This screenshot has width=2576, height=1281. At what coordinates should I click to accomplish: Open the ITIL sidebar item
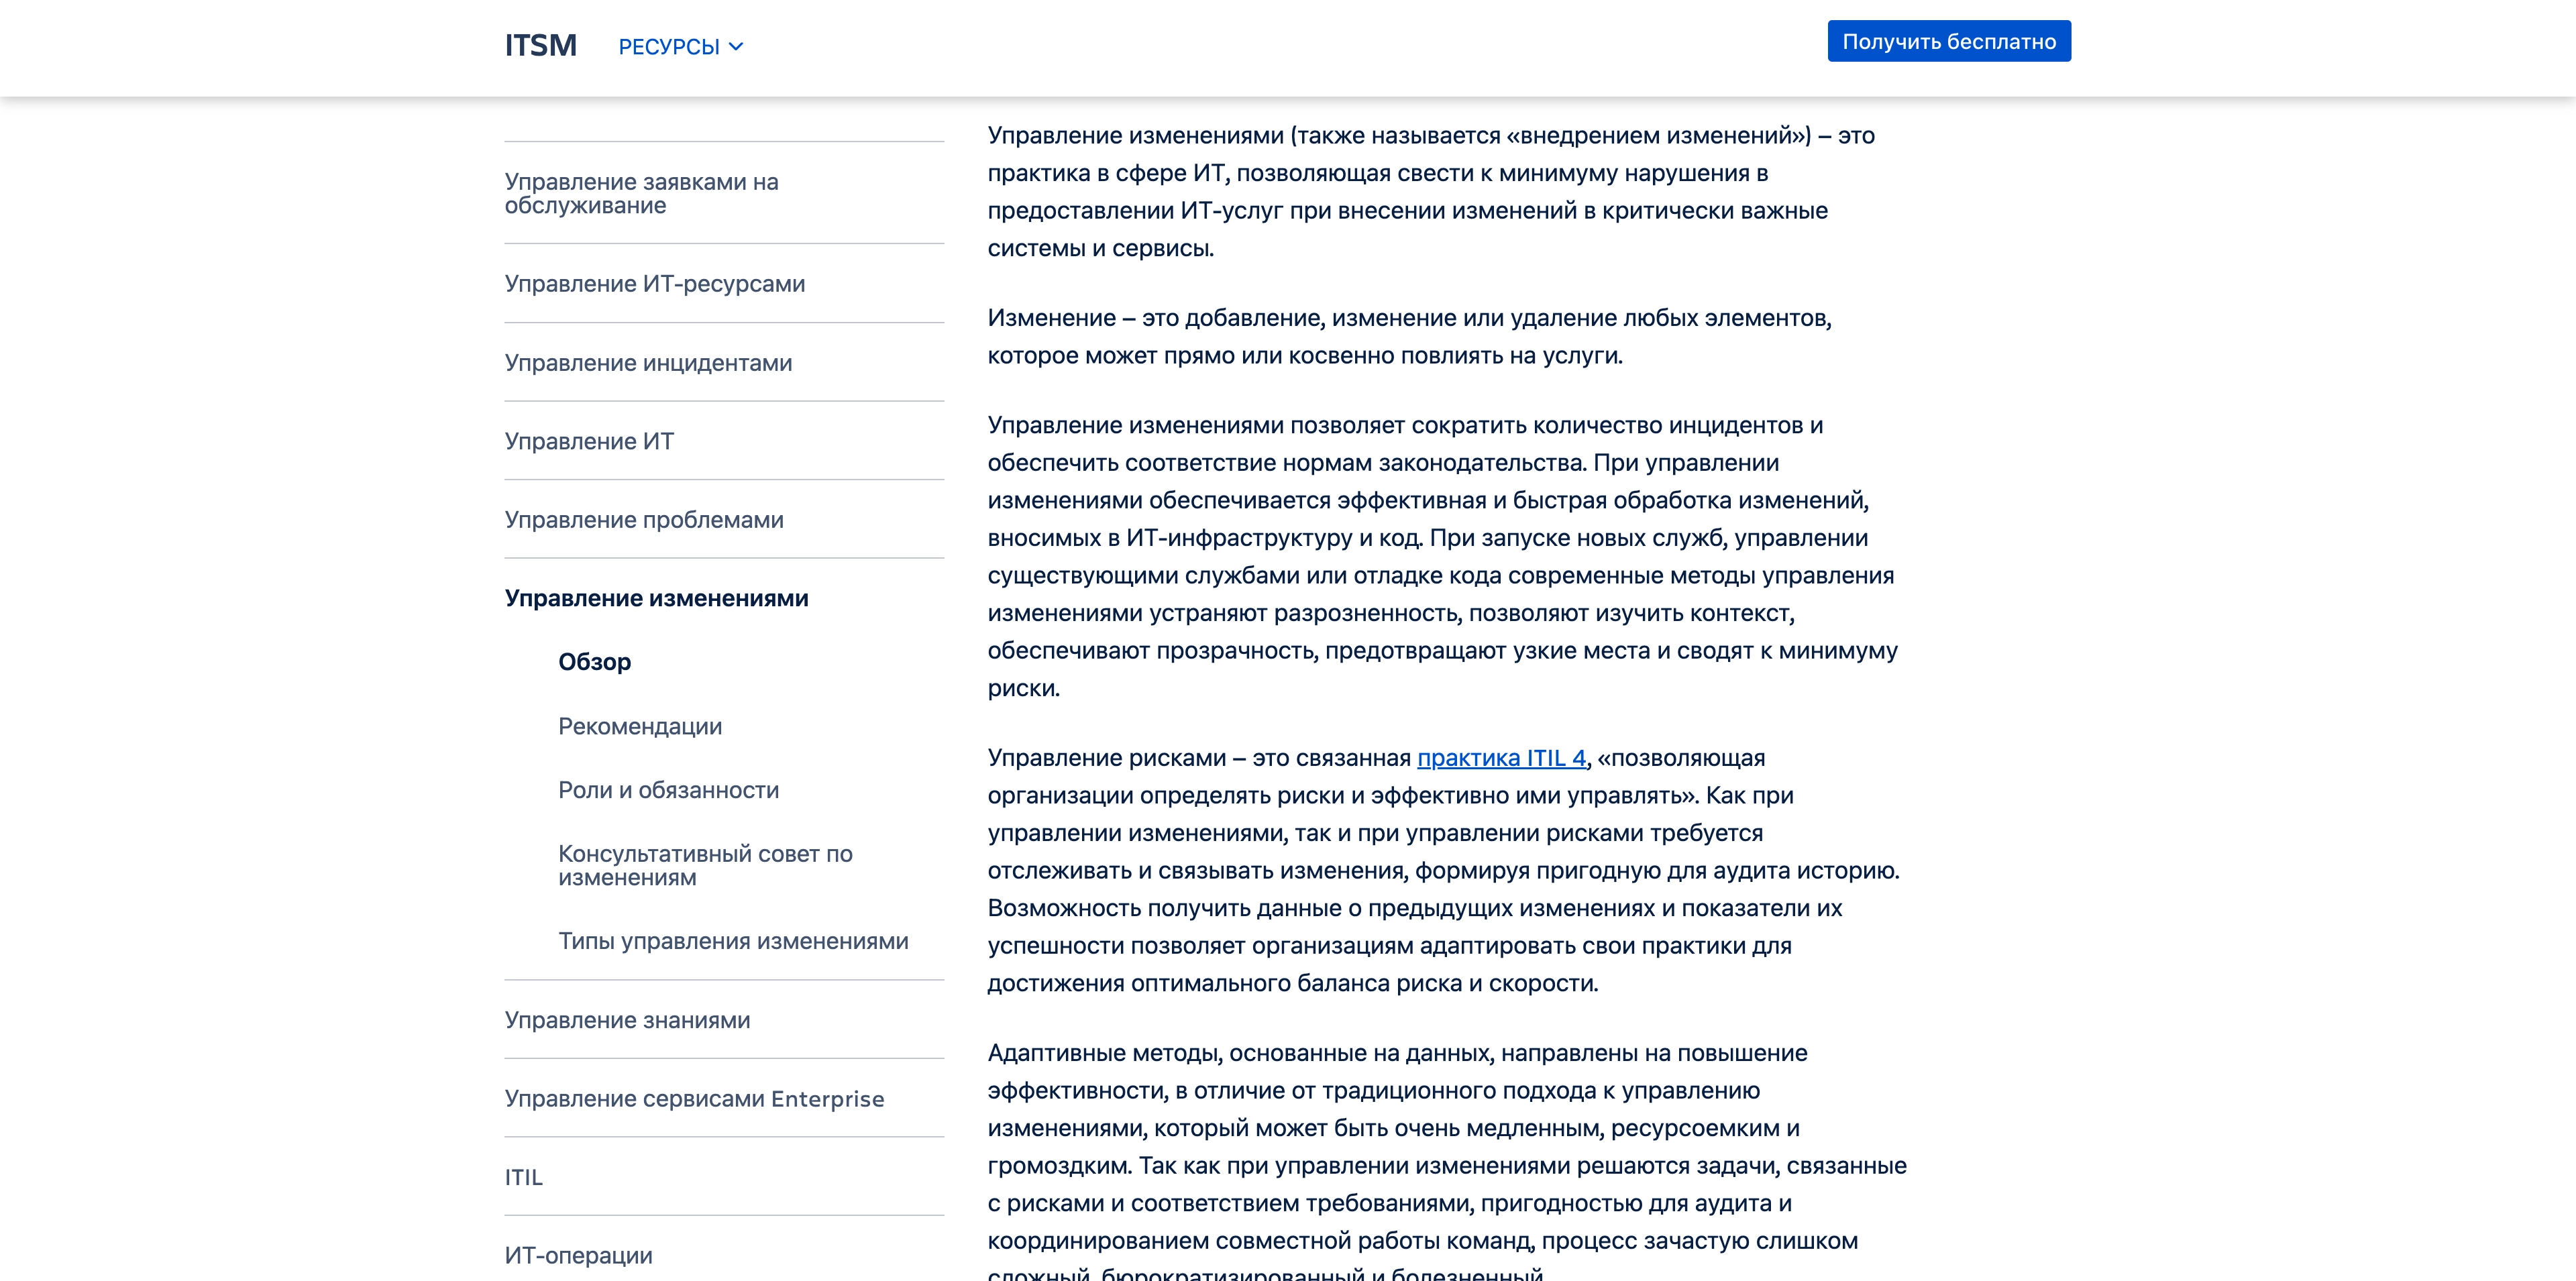[523, 1177]
